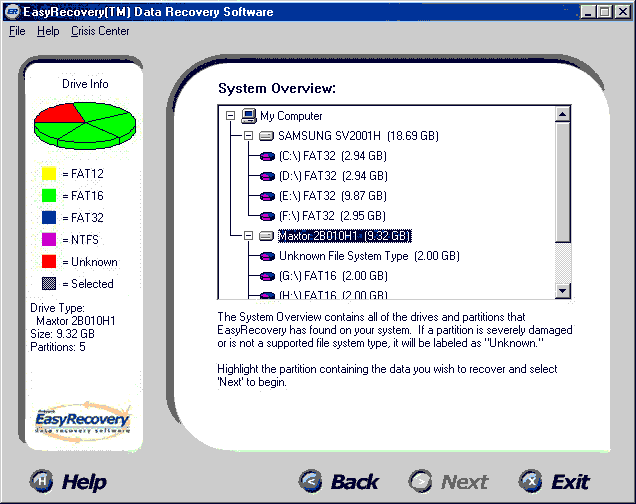Collapse the Maxtor 2B010H1 drive node
The image size is (636, 504).
tap(248, 236)
